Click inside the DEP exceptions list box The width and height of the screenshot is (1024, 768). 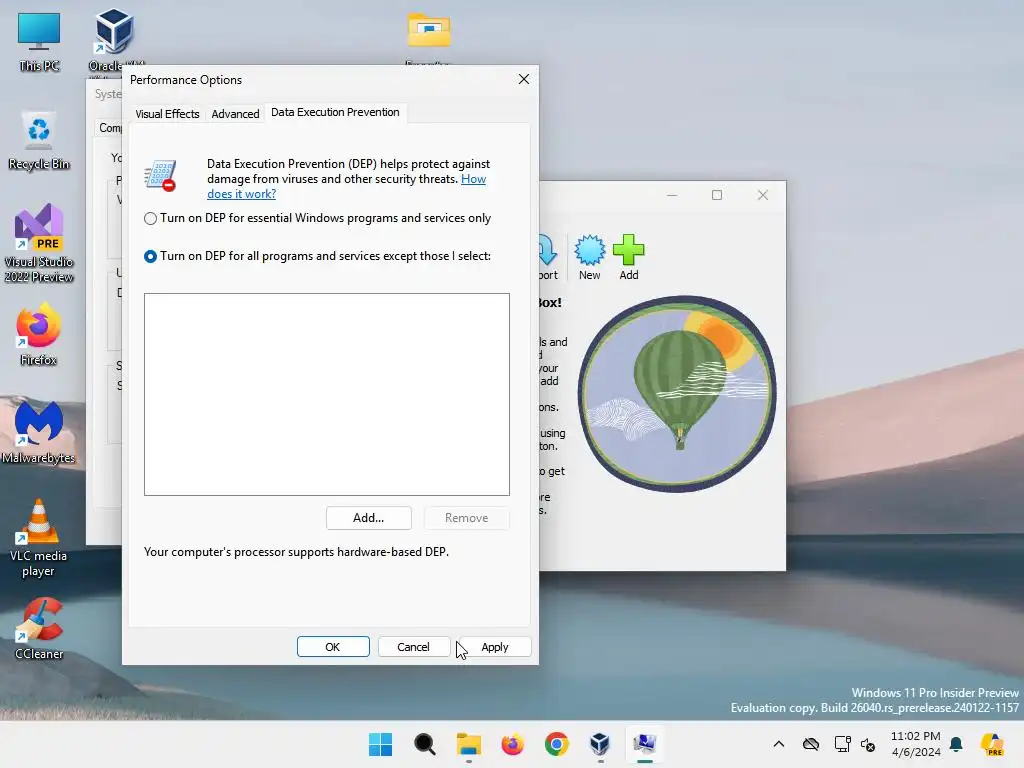(327, 394)
